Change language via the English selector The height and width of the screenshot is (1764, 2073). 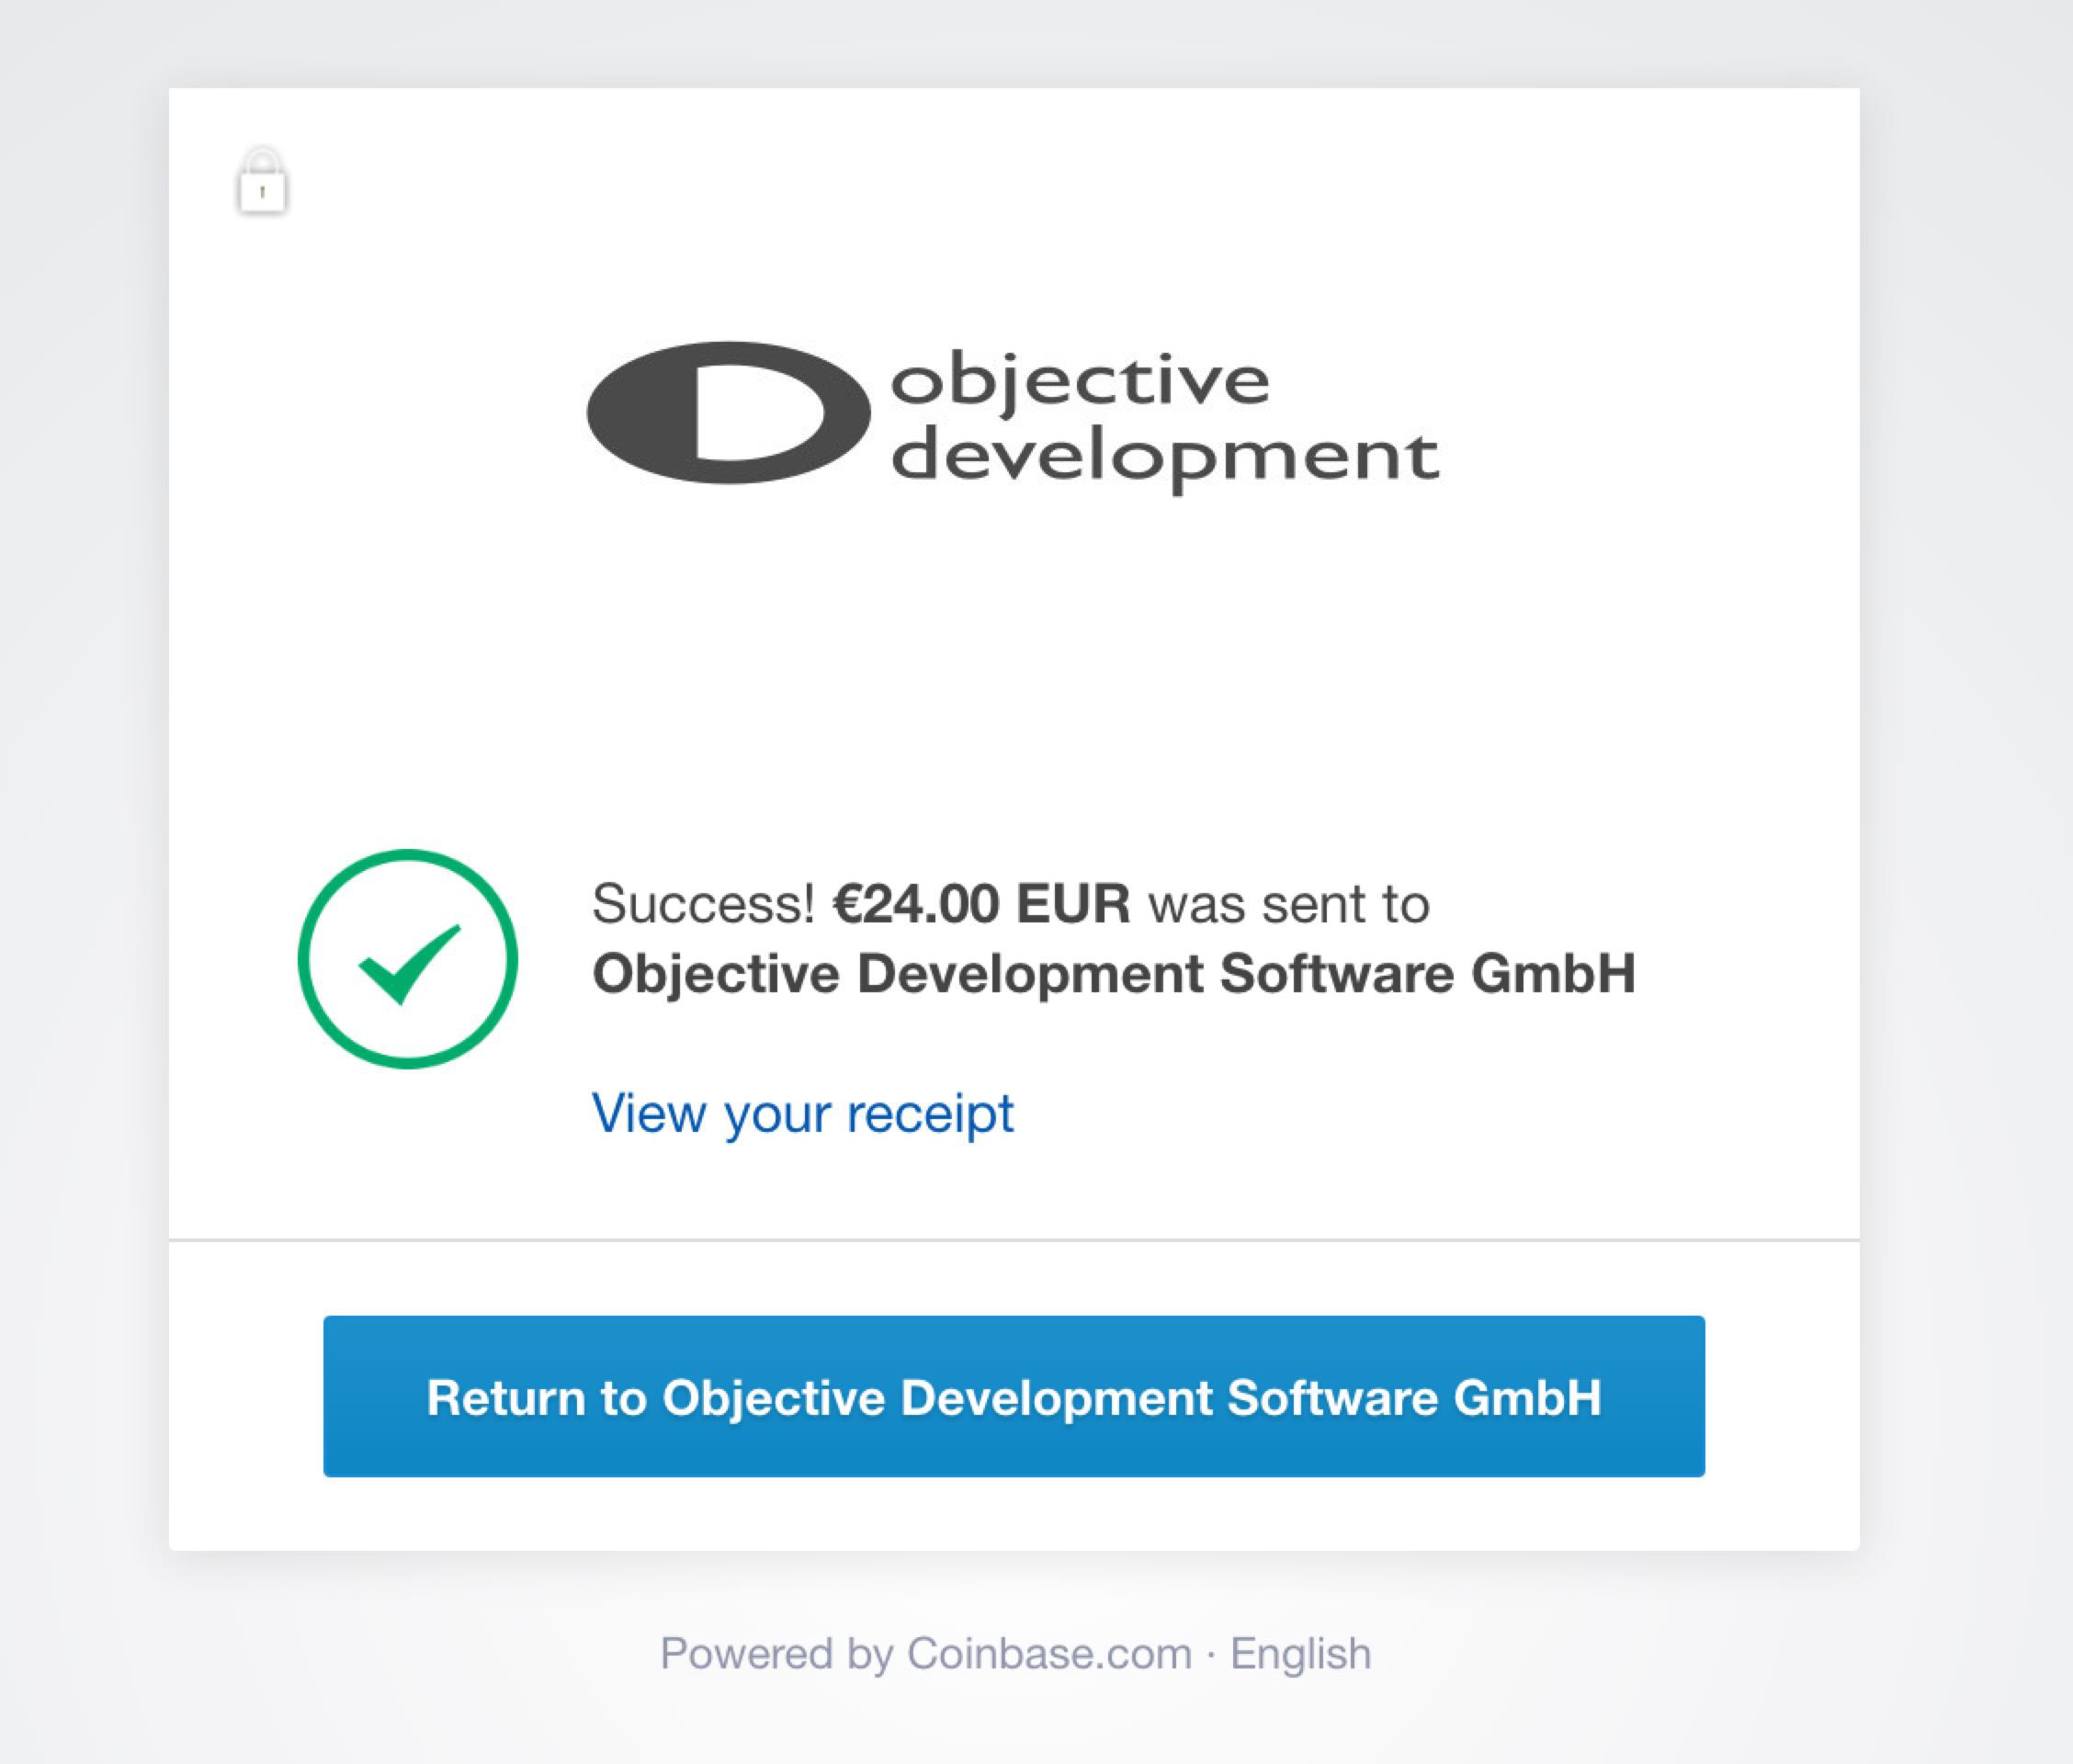(1300, 1653)
